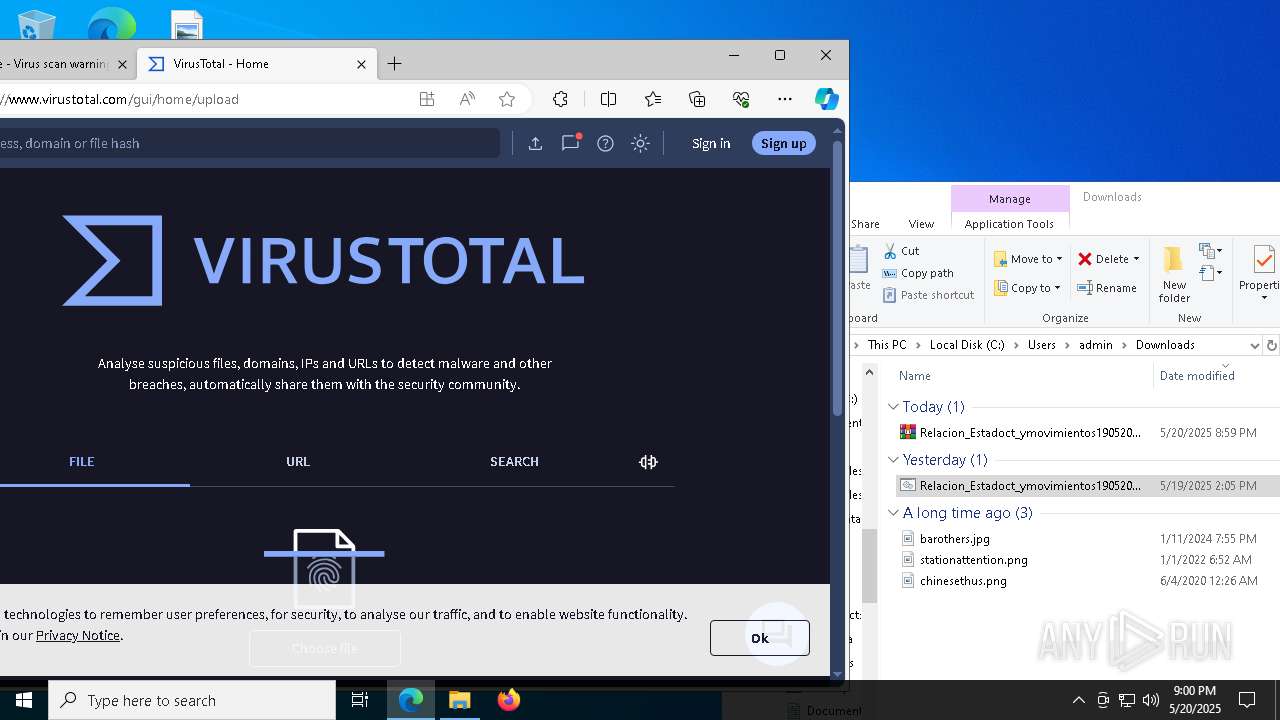Click Copy path in Explorer ribbon
1280x720 pixels.
[918, 273]
